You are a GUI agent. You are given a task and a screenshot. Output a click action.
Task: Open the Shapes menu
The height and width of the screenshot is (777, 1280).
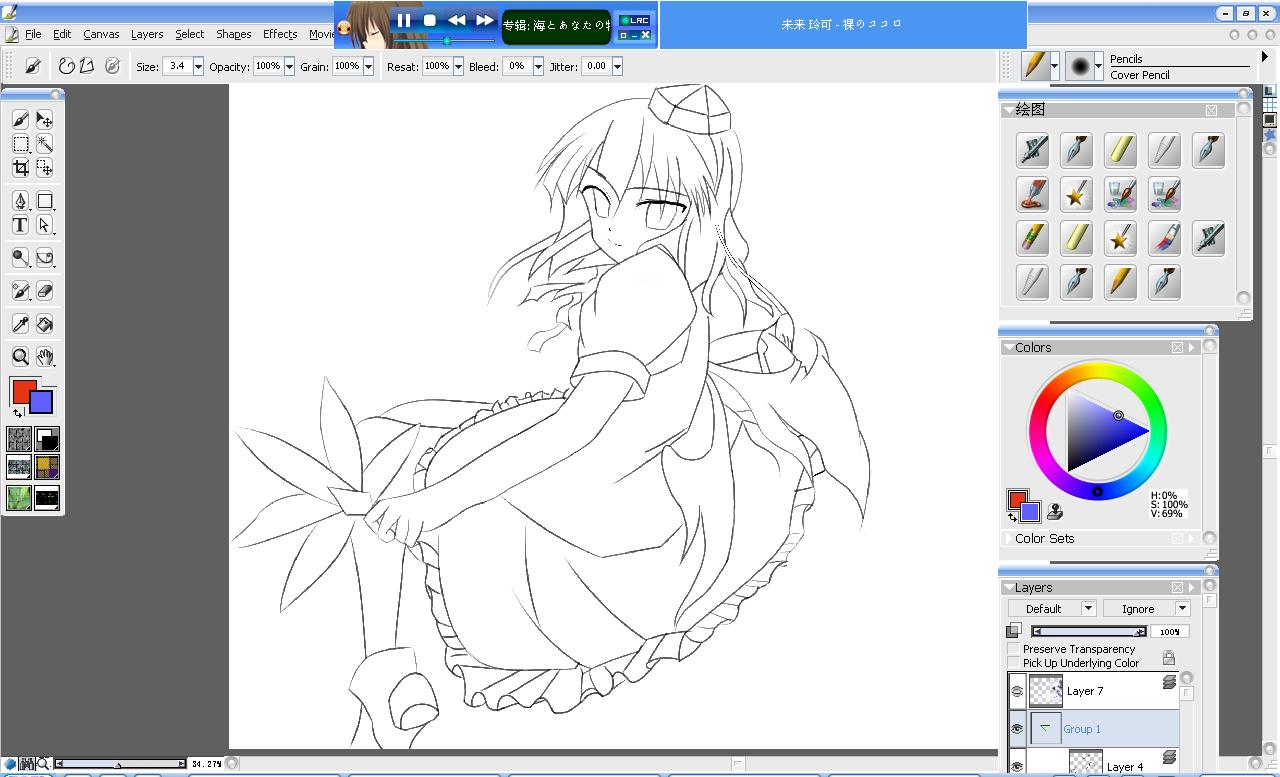[233, 34]
